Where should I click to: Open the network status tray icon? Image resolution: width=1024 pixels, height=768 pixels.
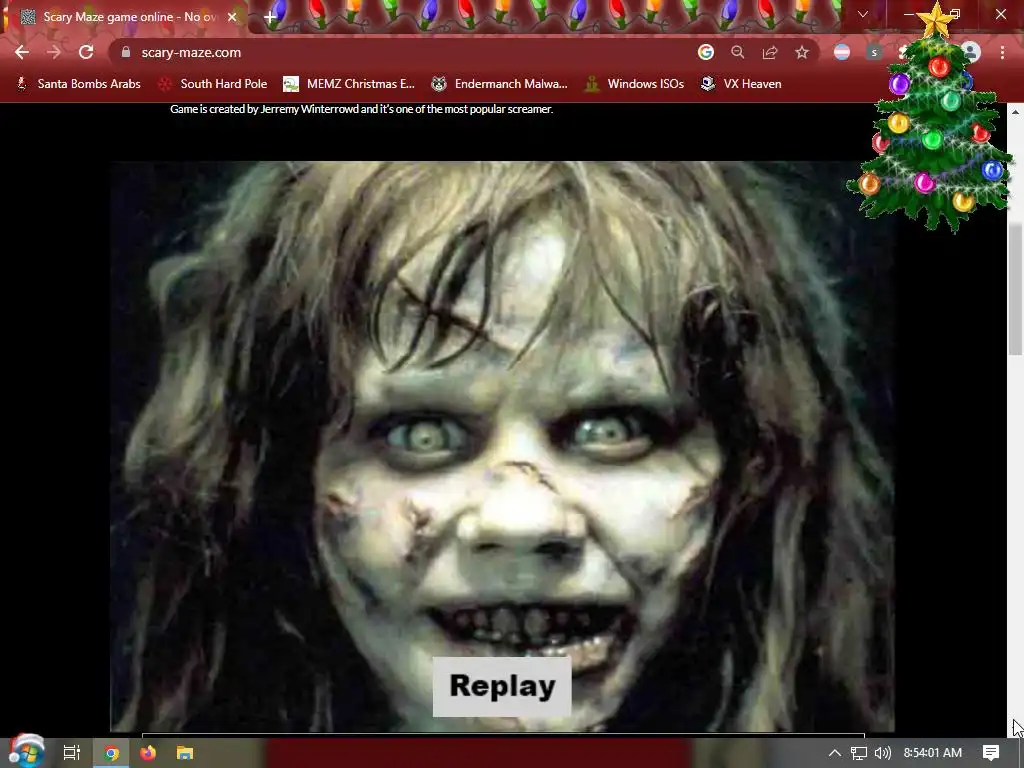coord(859,753)
